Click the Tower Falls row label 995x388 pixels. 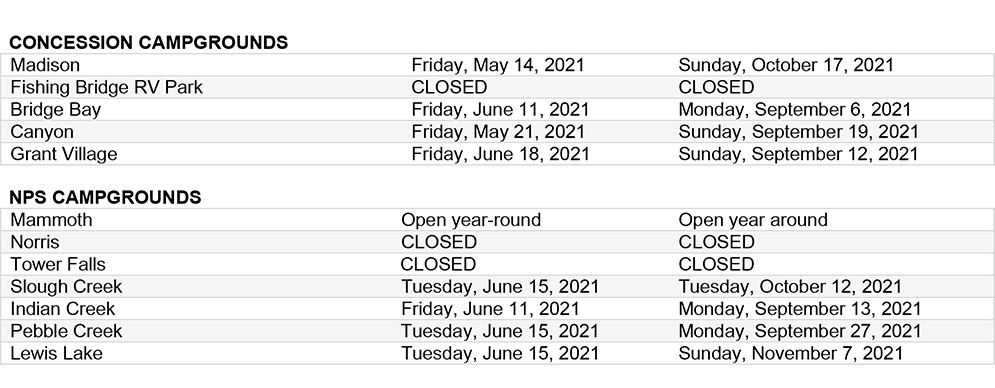click(x=58, y=264)
